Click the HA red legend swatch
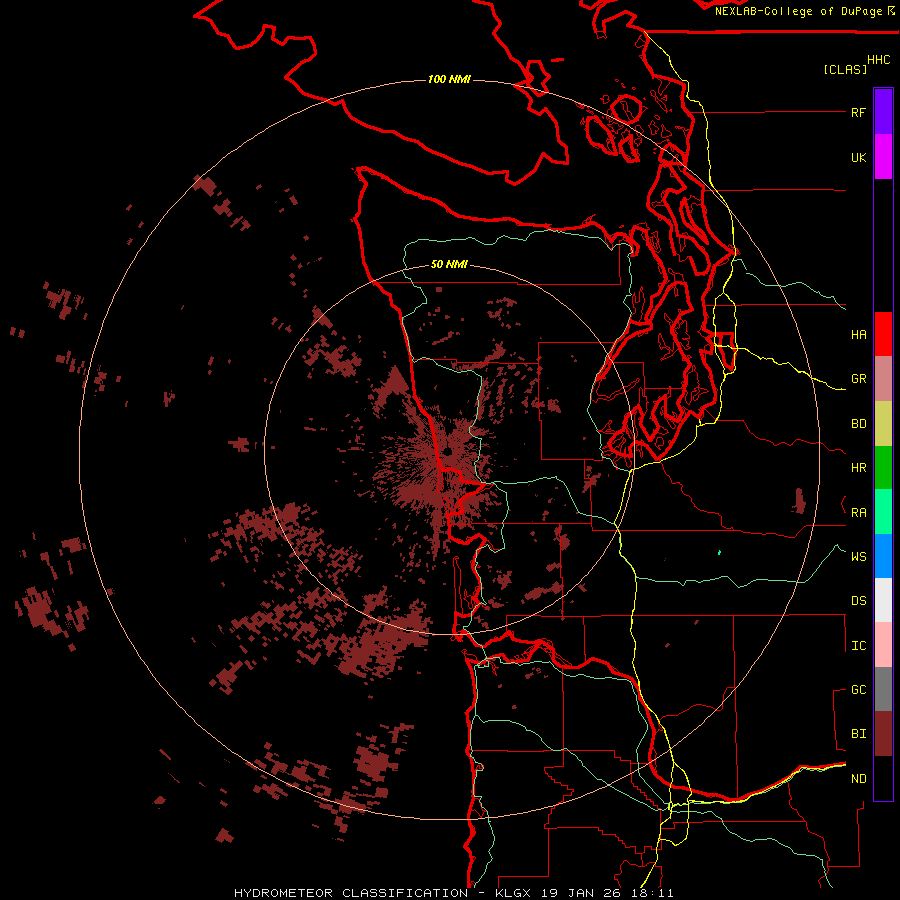Viewport: 900px width, 900px height. 883,334
